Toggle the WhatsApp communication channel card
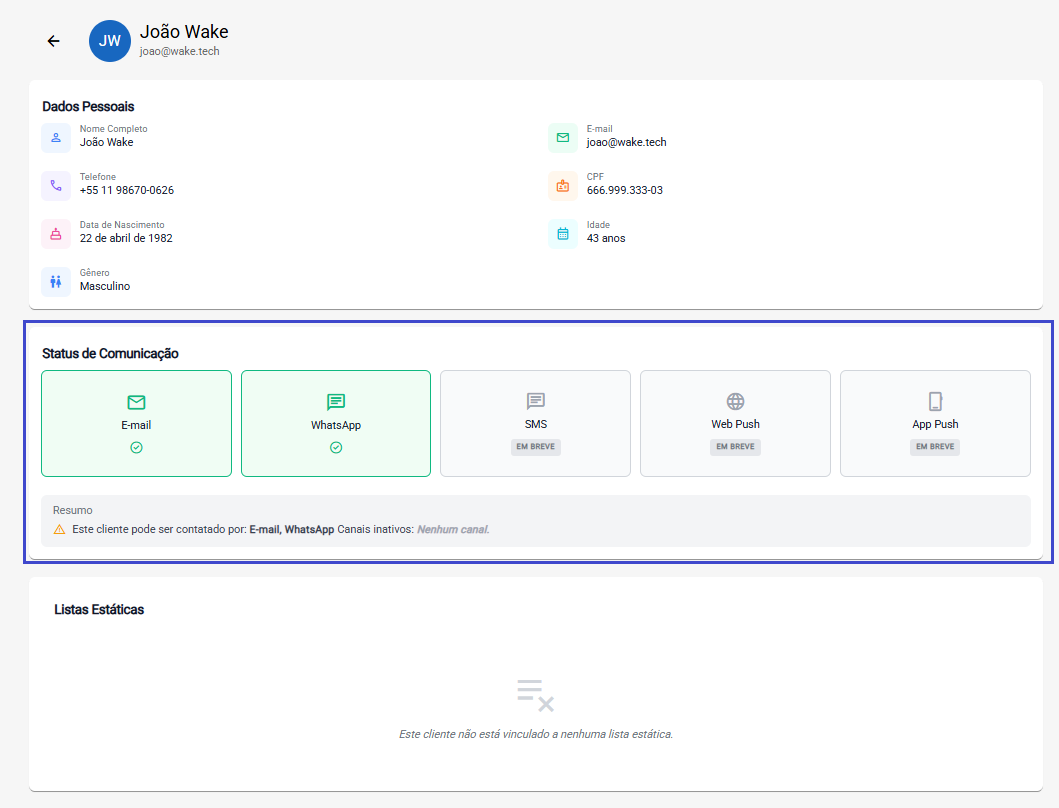This screenshot has width=1059, height=808. [x=336, y=423]
